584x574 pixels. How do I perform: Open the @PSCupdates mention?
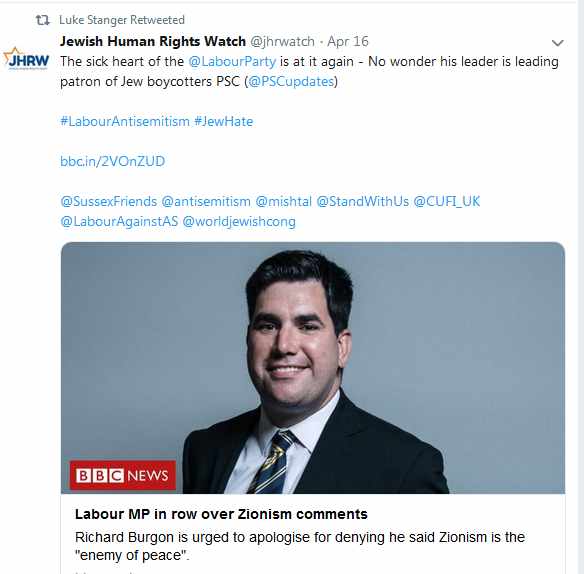[291, 82]
